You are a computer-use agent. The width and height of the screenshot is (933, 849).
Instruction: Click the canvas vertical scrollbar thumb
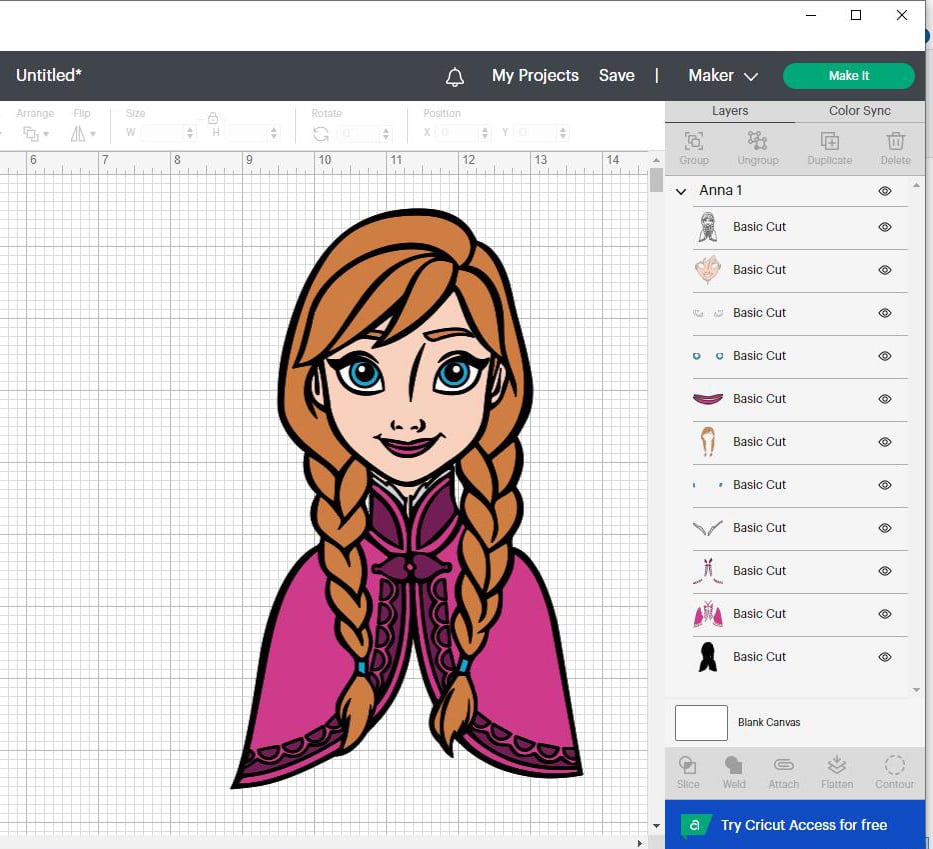[656, 180]
